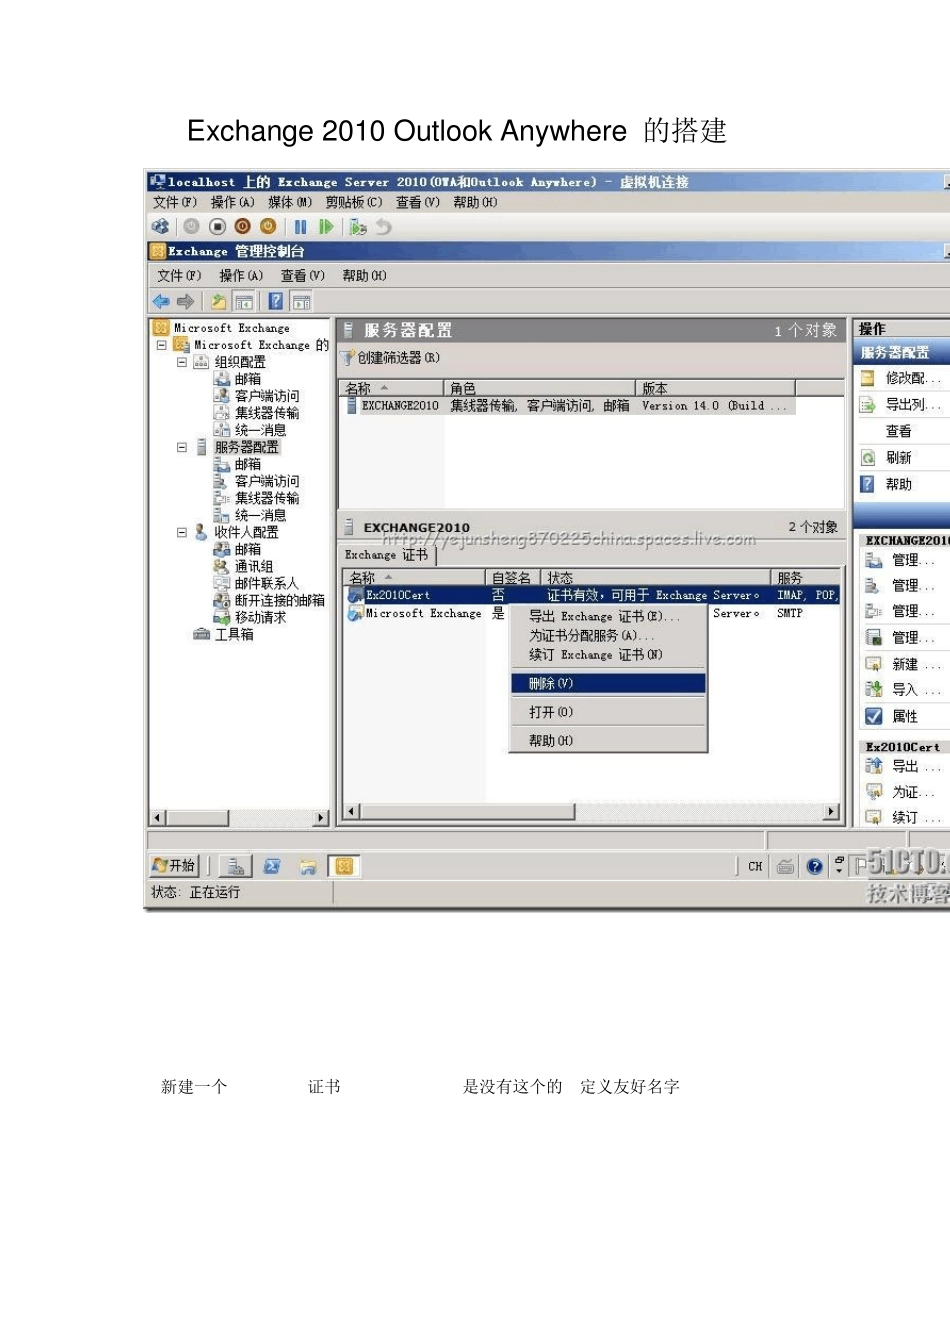Click certificate list right scroll arrow

pyautogui.click(x=832, y=812)
